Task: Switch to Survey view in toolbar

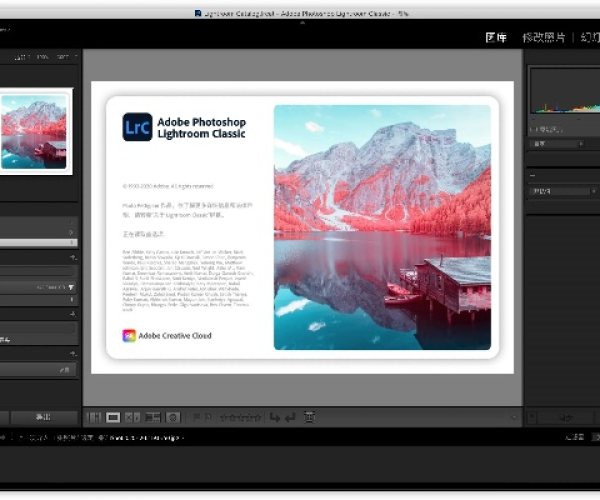Action: coord(153,417)
